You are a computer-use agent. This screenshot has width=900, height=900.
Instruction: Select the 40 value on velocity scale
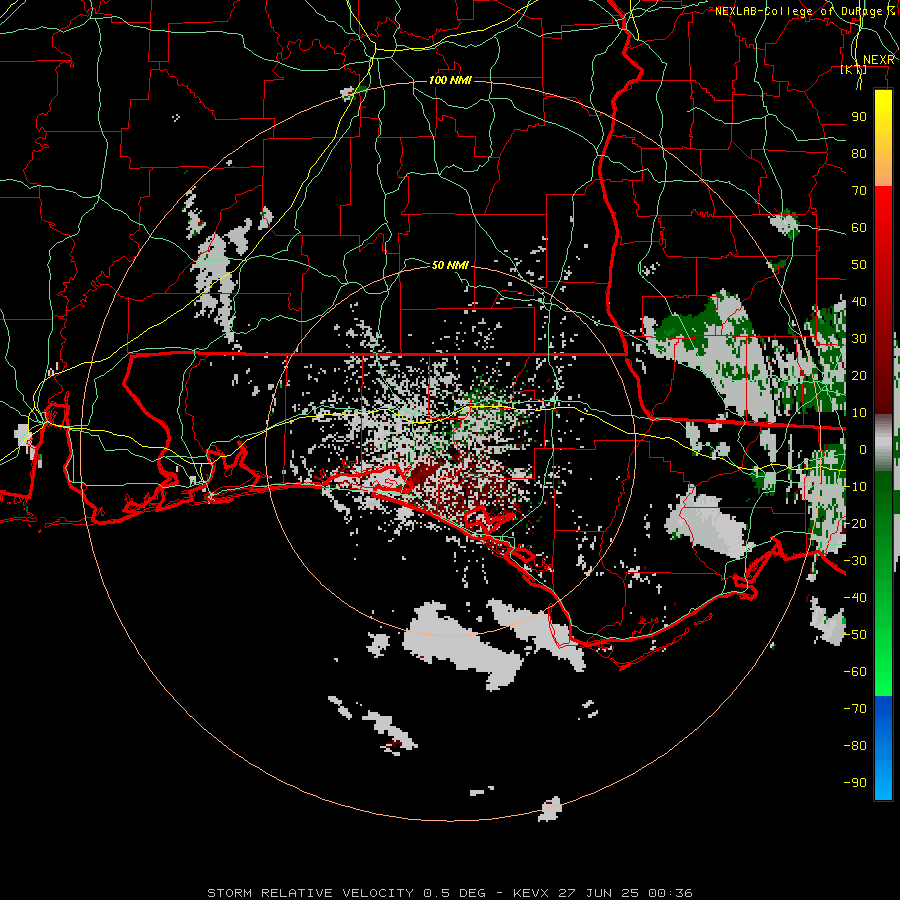(859, 302)
